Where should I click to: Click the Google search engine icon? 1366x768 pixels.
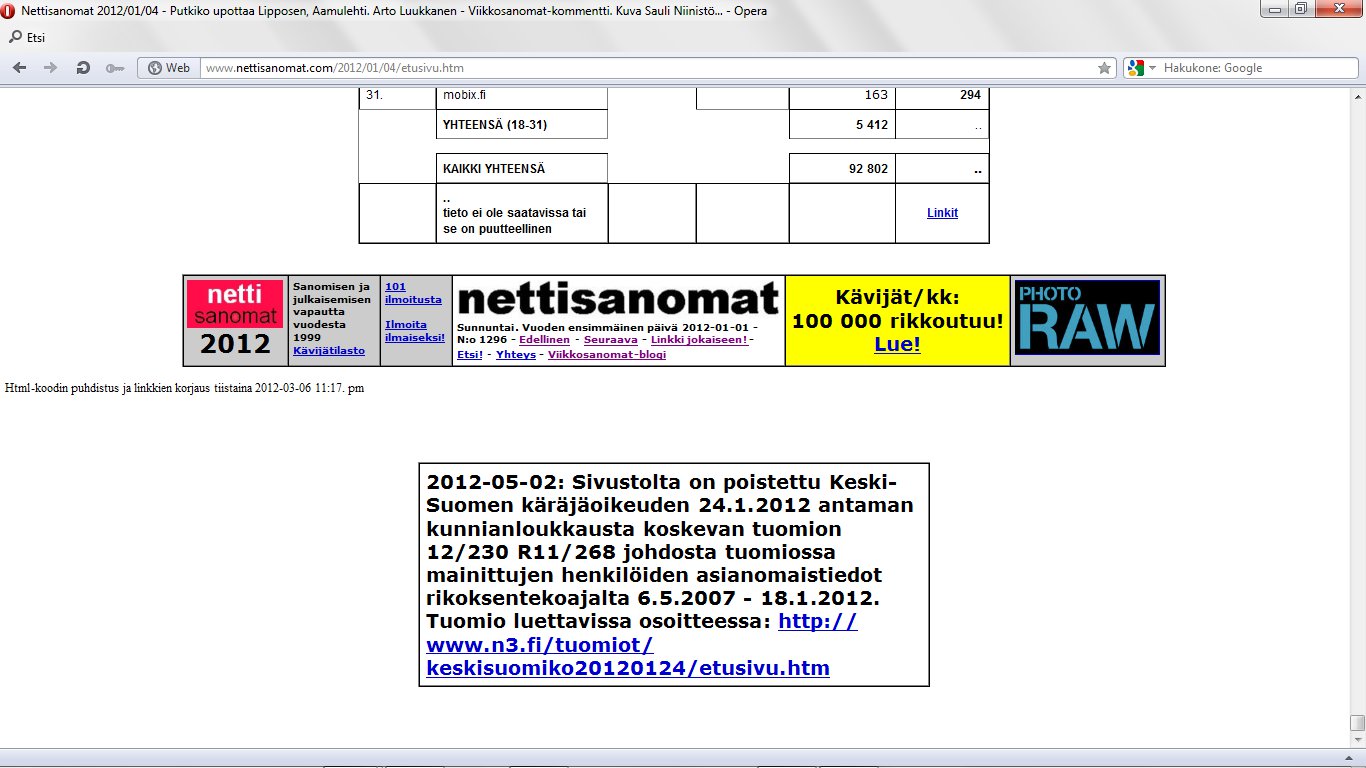[x=1135, y=68]
